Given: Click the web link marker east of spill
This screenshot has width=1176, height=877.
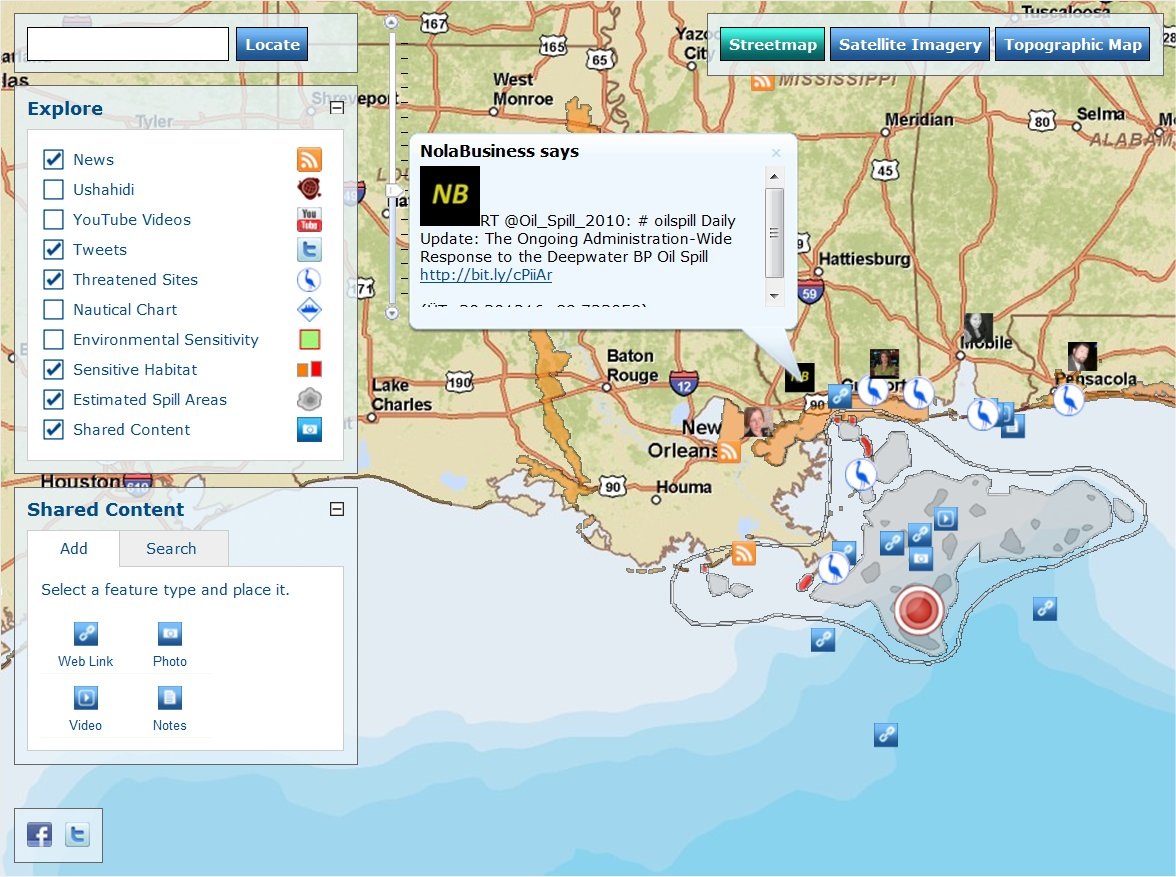Looking at the screenshot, I should 1045,608.
